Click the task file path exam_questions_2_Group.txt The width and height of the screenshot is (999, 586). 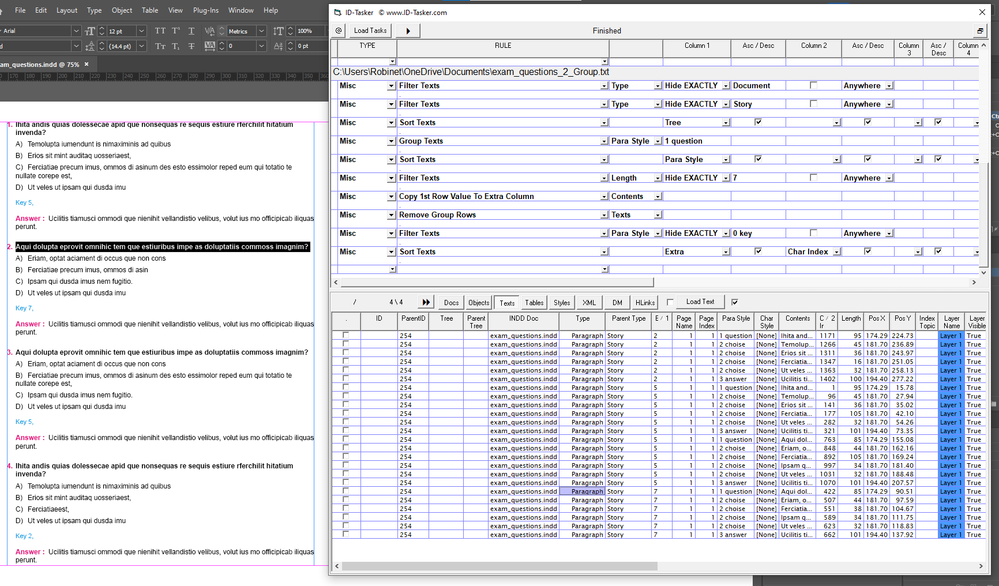click(x=471, y=72)
